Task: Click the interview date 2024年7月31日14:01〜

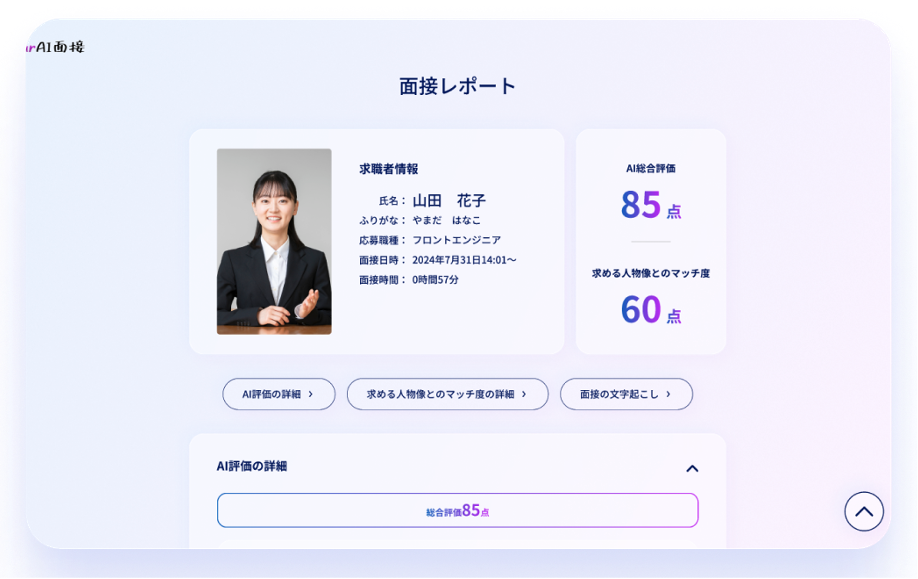Action: (x=464, y=260)
